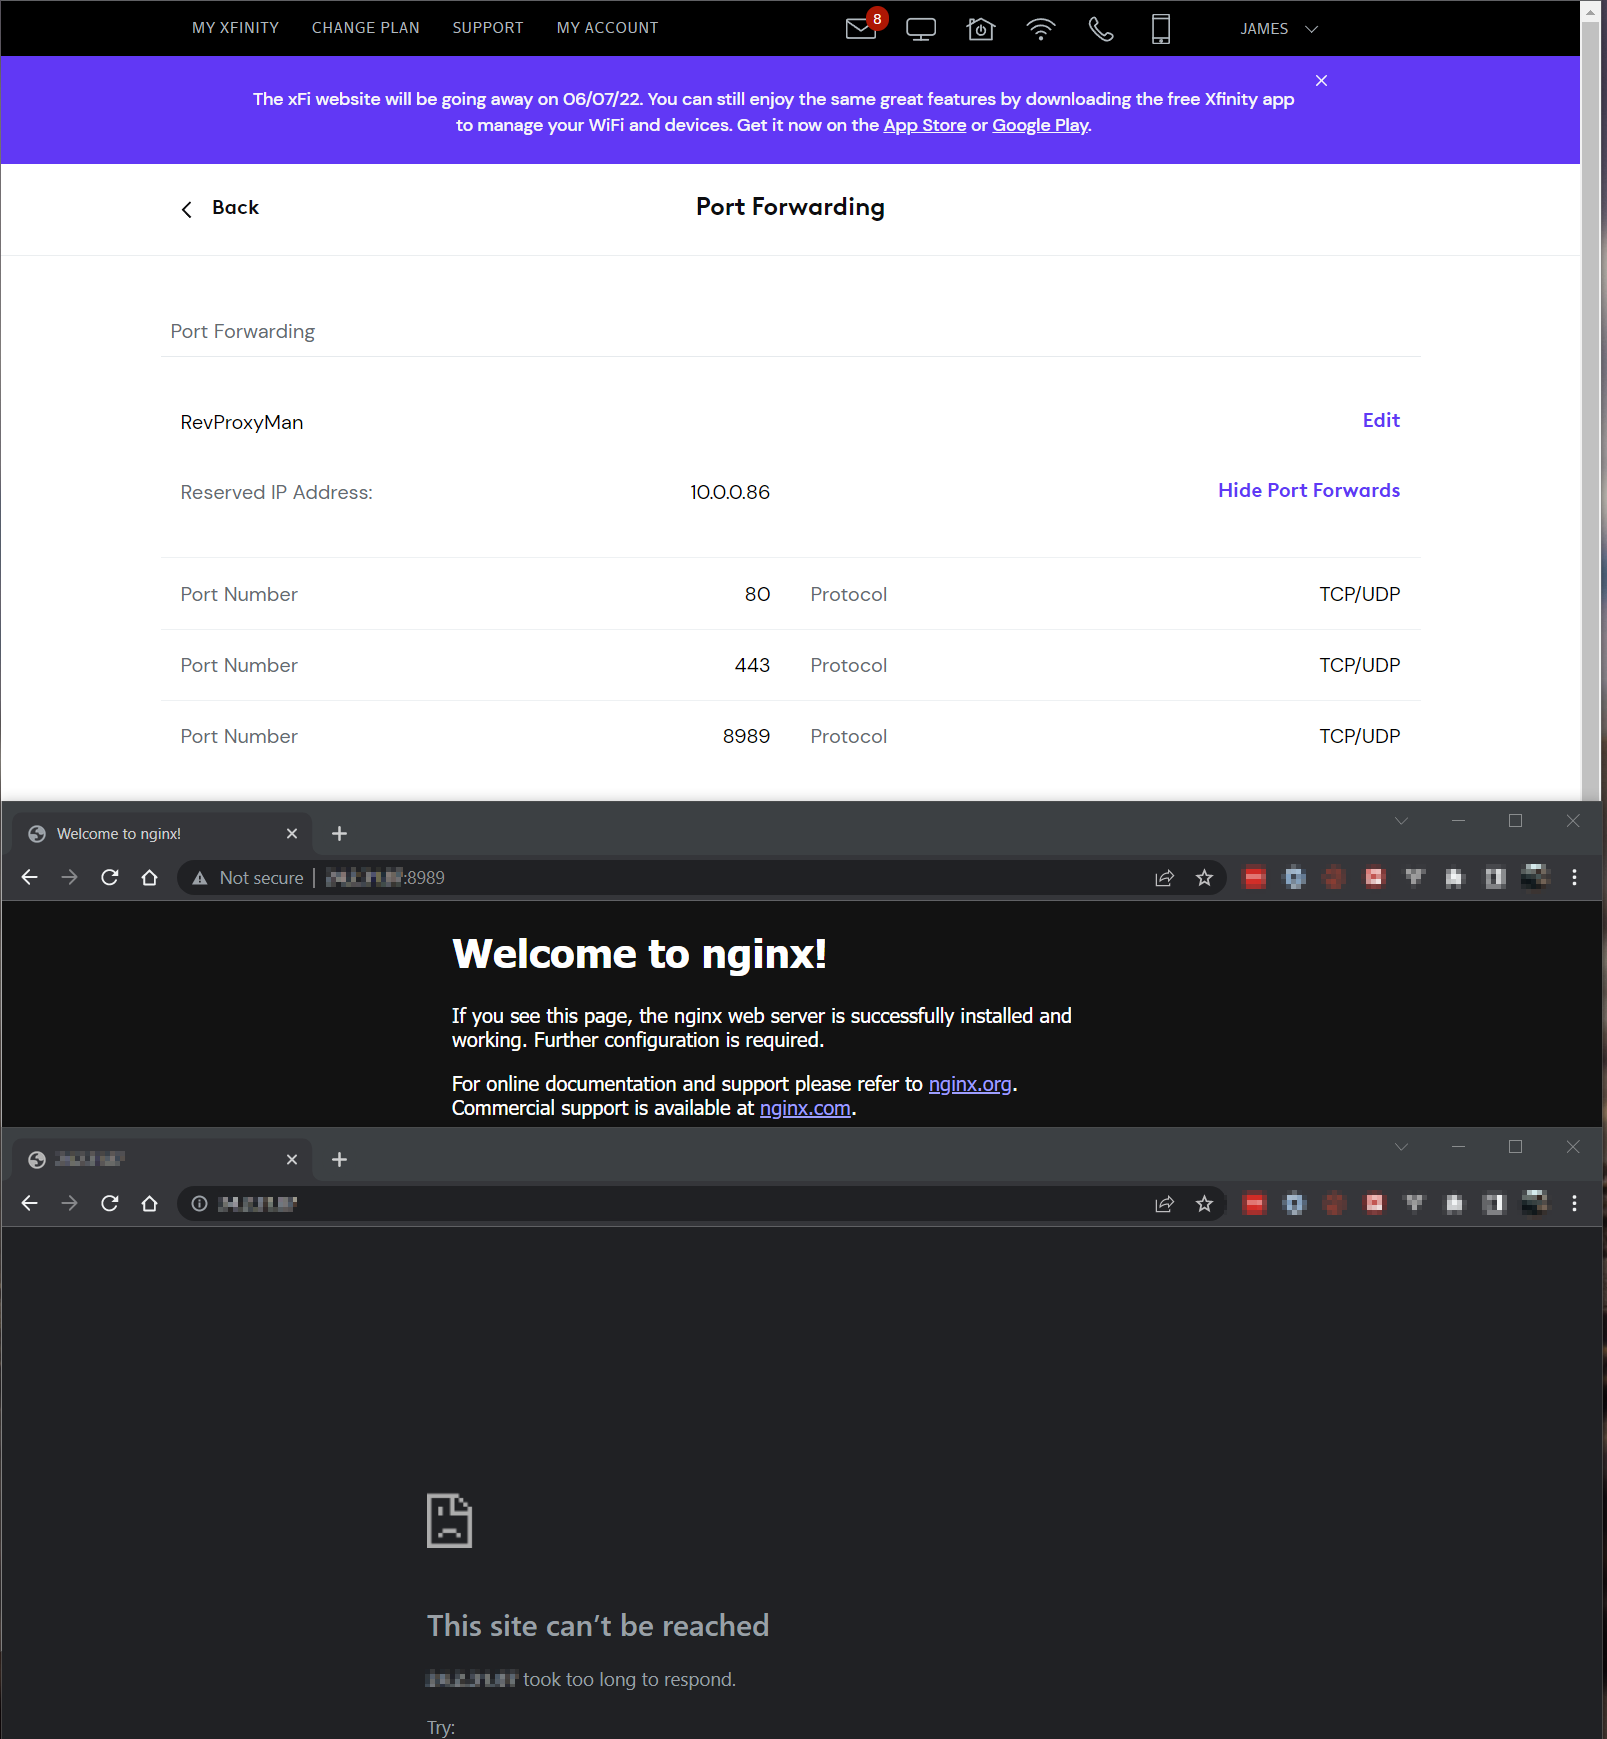Click the email icon showing 8 notifications
This screenshot has height=1739, width=1607.
860,29
